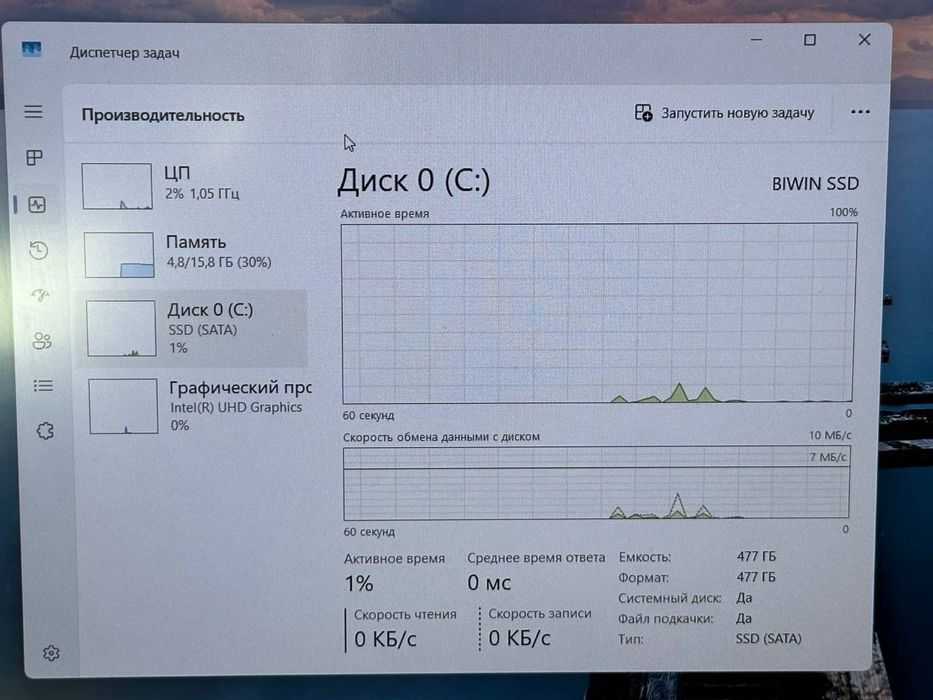Click the GPU mini graph thumbnail
The image size is (933, 700).
pos(123,406)
